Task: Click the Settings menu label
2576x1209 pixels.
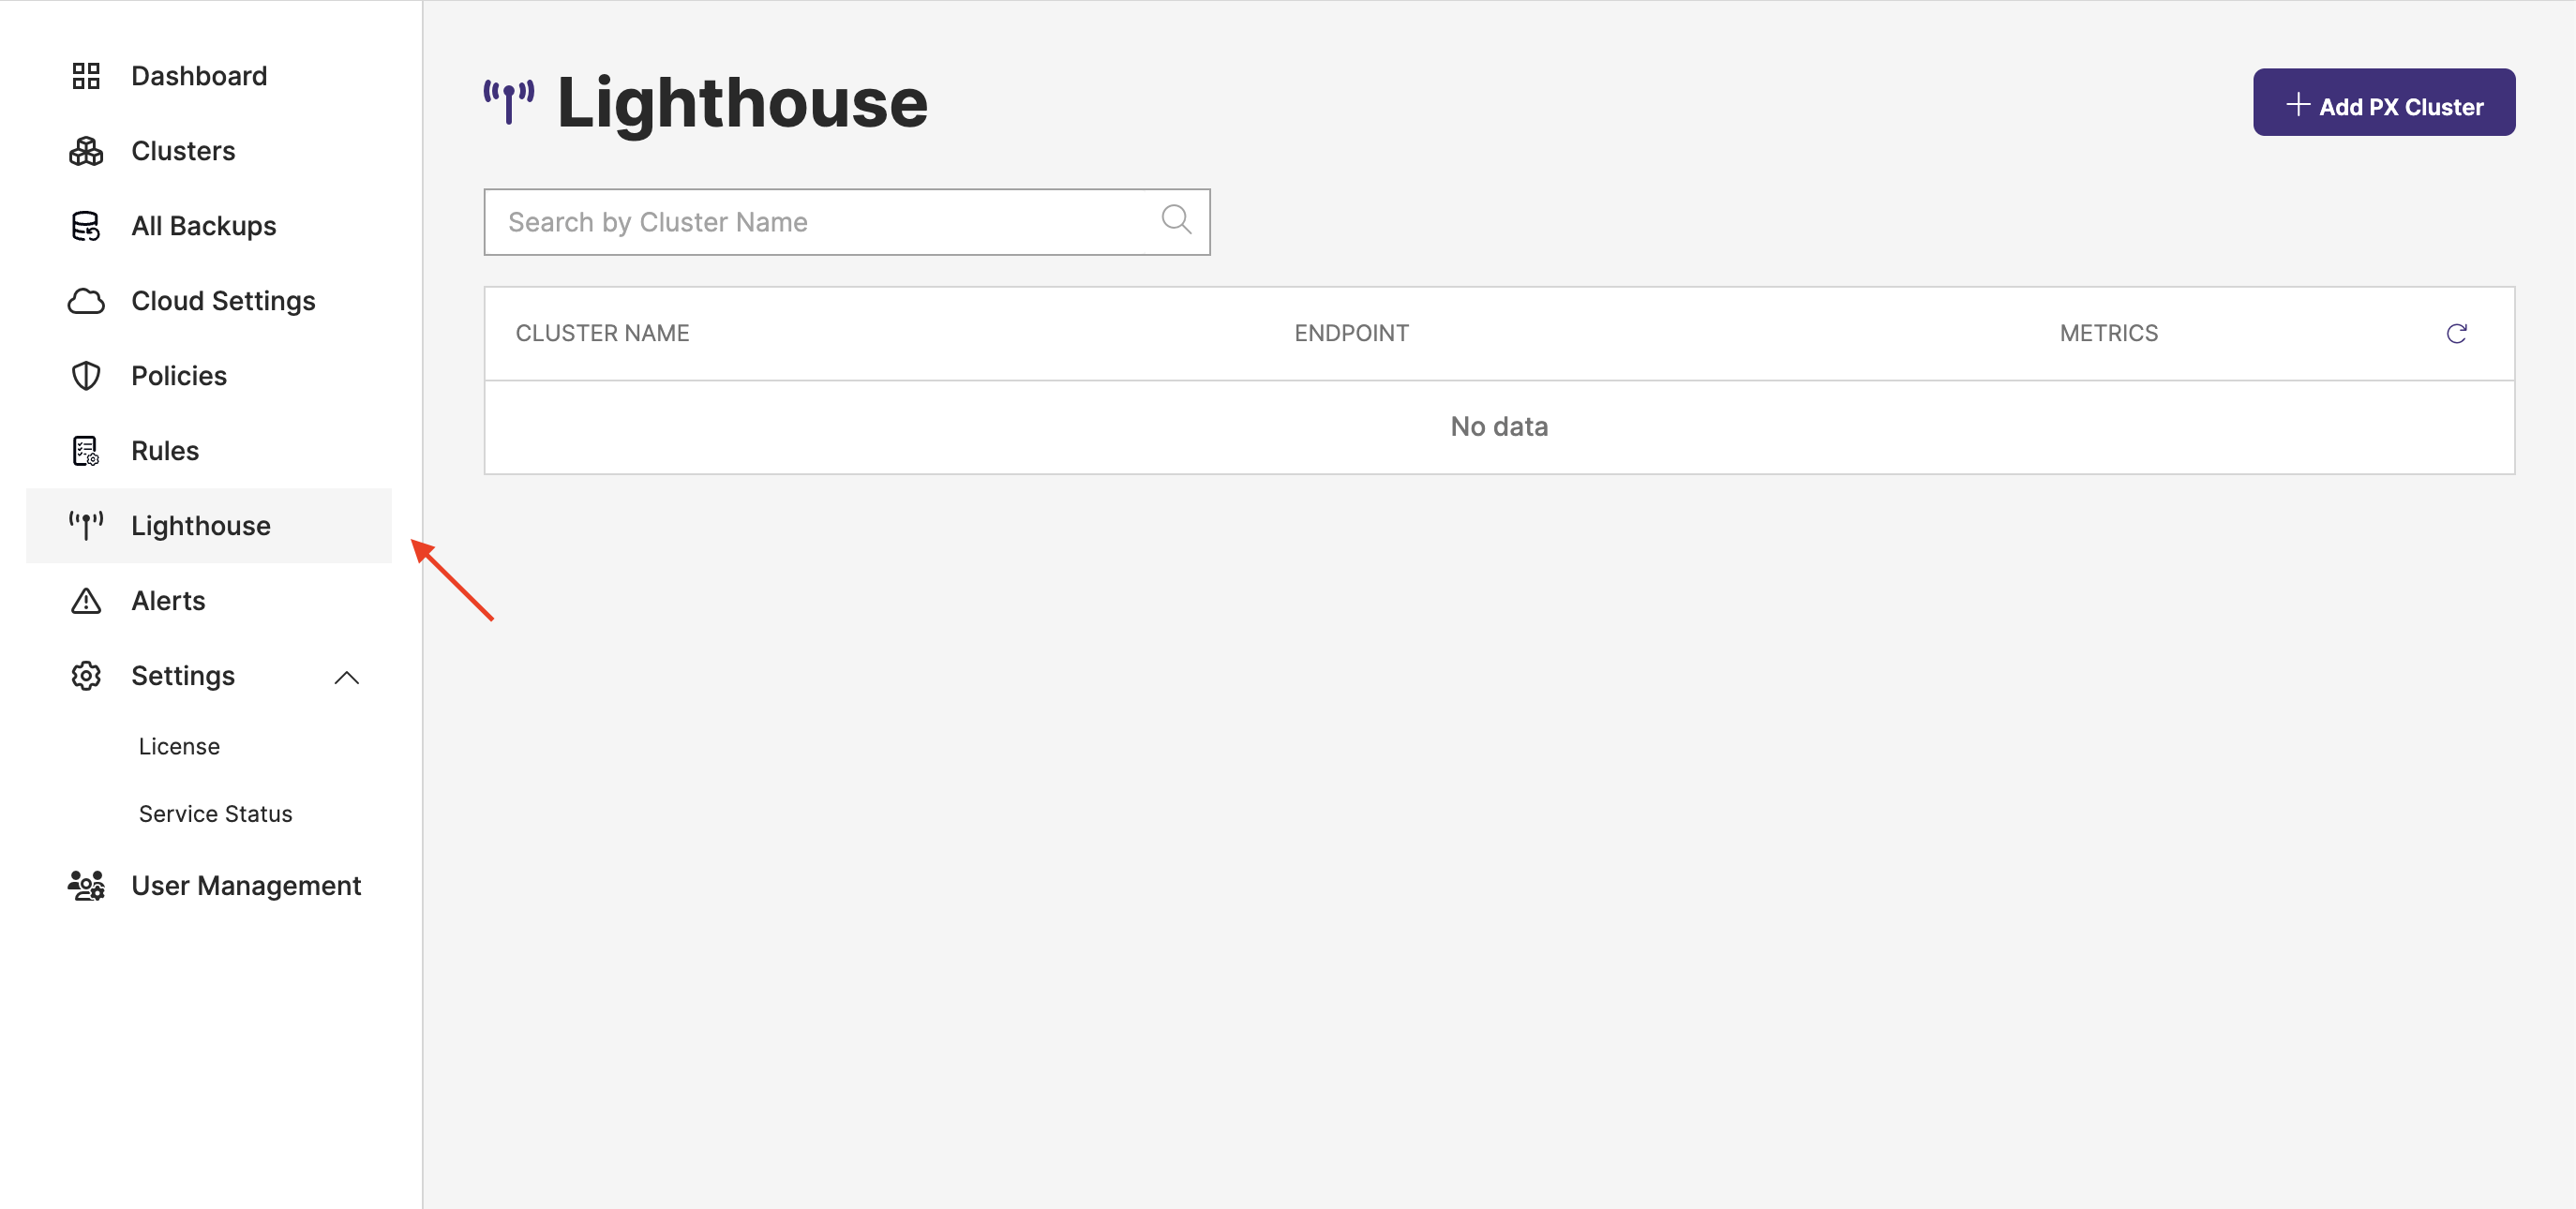Action: [x=183, y=676]
